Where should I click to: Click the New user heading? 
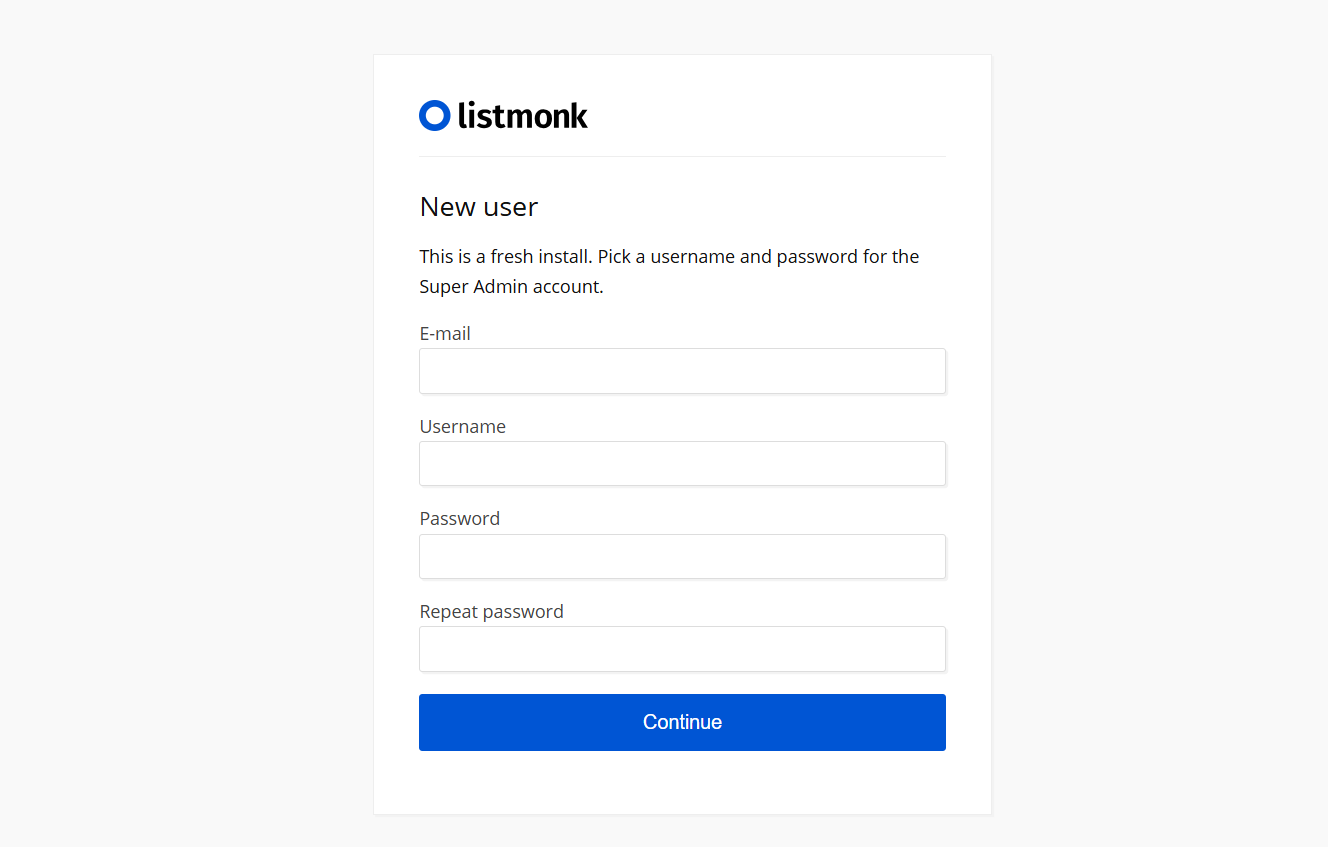[x=479, y=207]
